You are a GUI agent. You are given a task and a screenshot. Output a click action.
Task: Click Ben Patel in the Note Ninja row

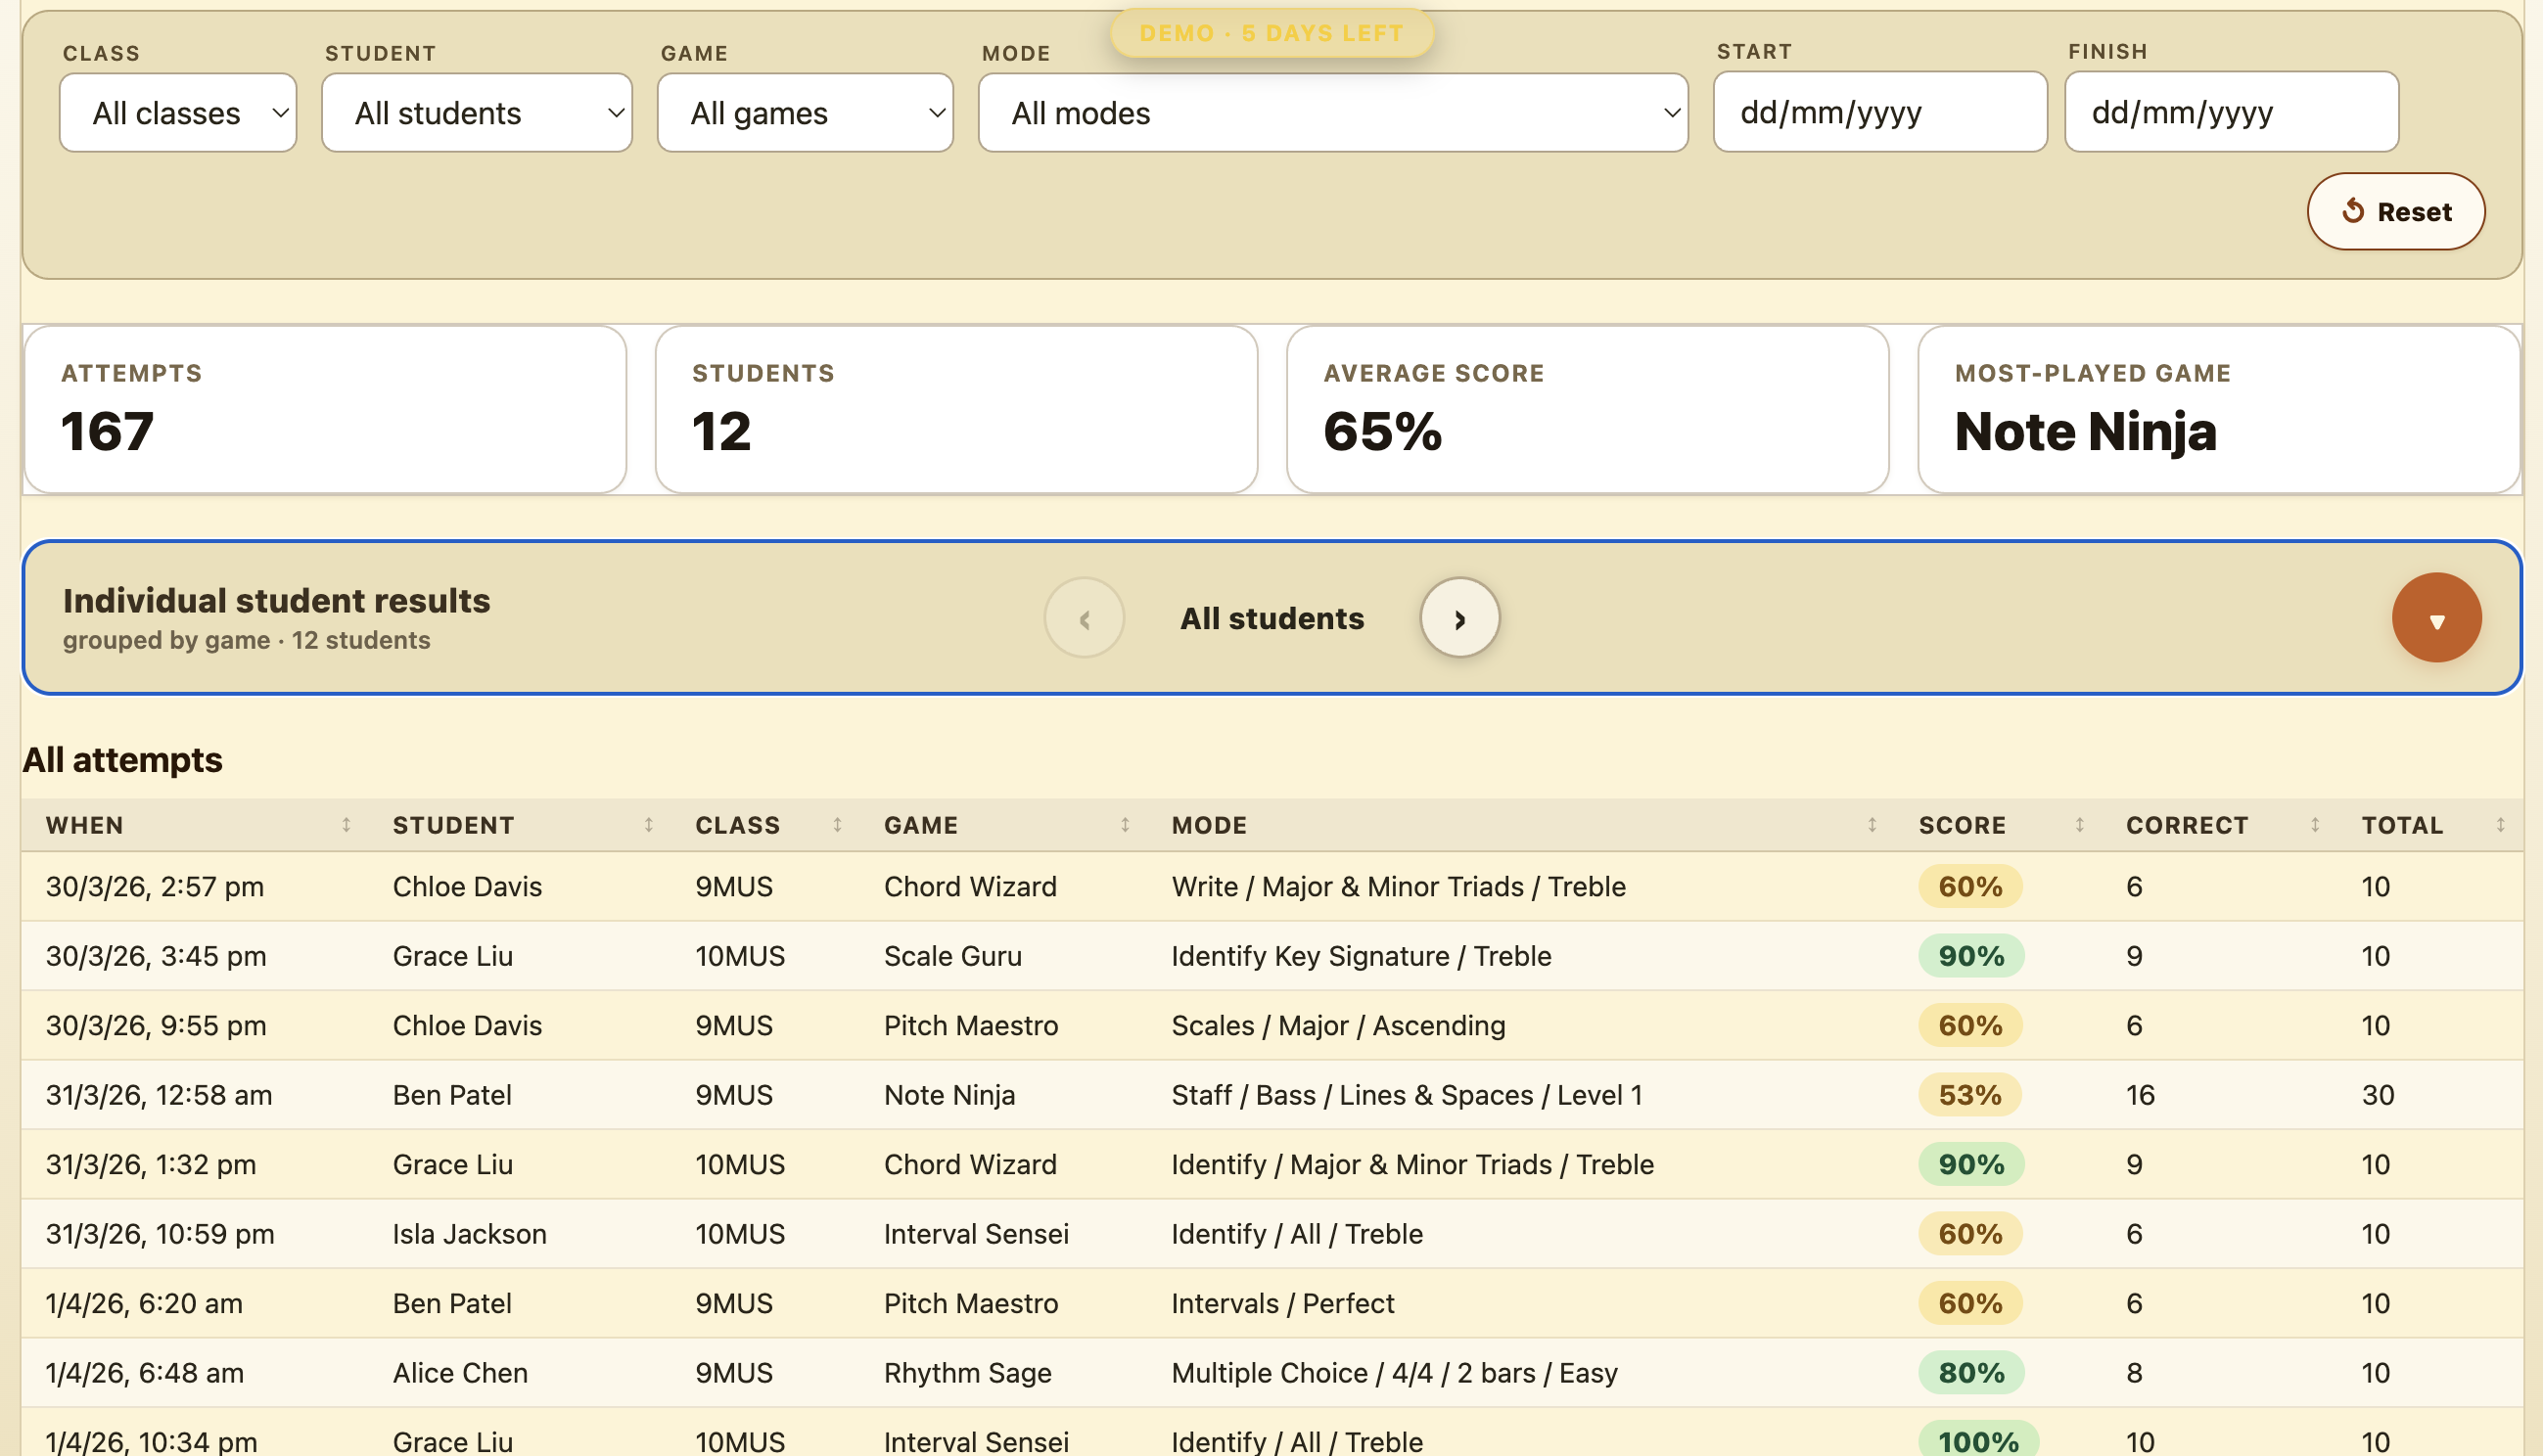tap(452, 1095)
